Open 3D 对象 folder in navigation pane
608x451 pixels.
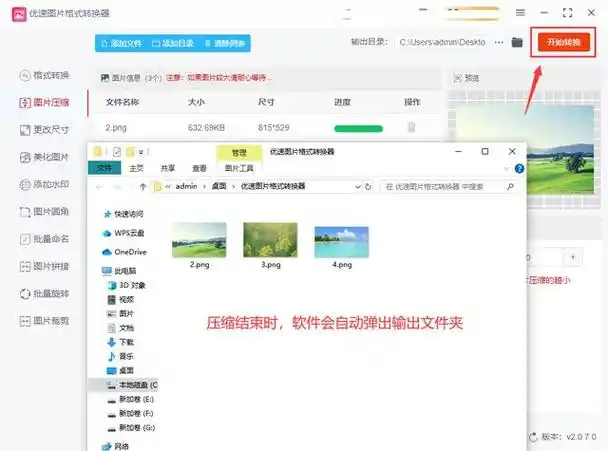[x=126, y=285]
